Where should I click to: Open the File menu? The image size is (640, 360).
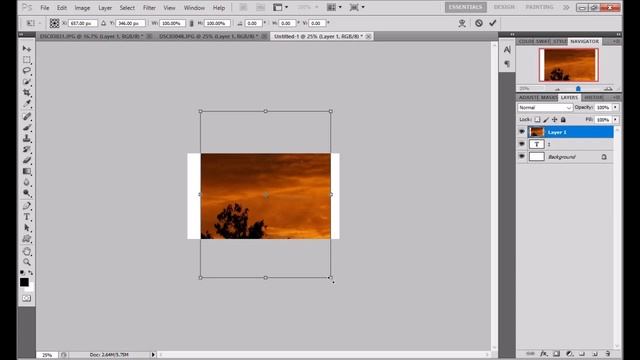coord(44,8)
